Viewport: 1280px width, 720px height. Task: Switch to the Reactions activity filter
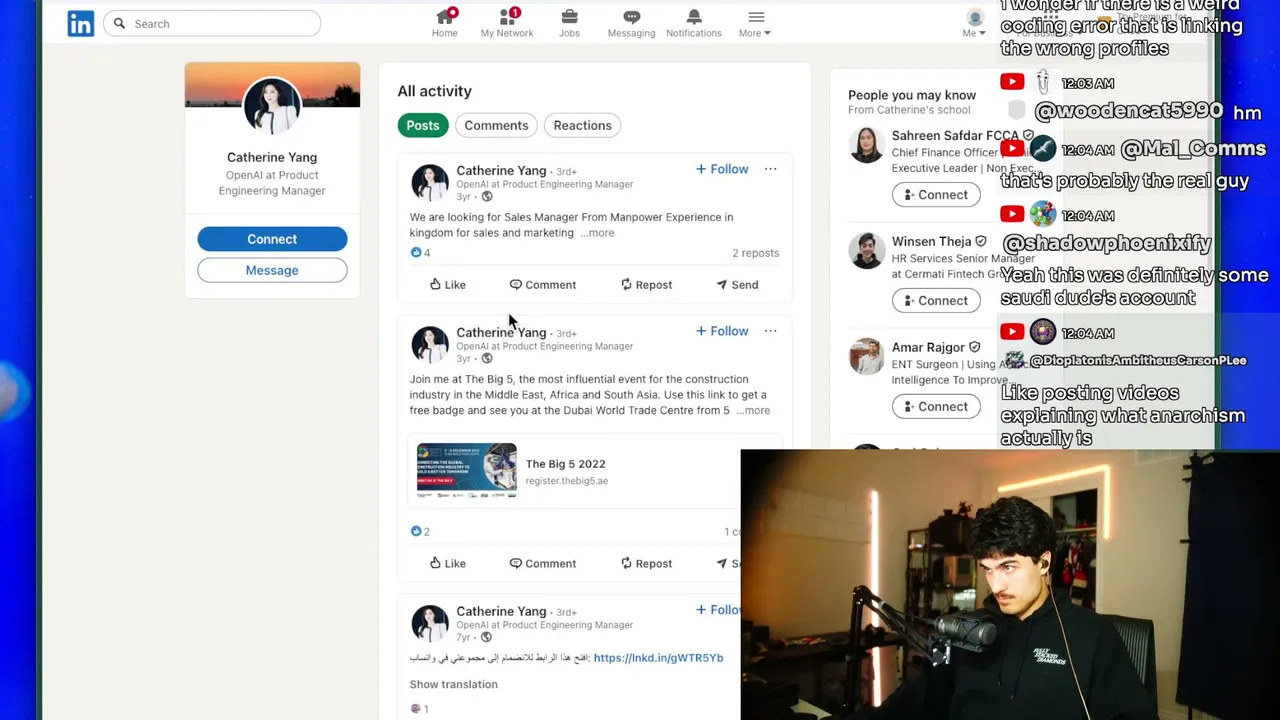point(582,125)
